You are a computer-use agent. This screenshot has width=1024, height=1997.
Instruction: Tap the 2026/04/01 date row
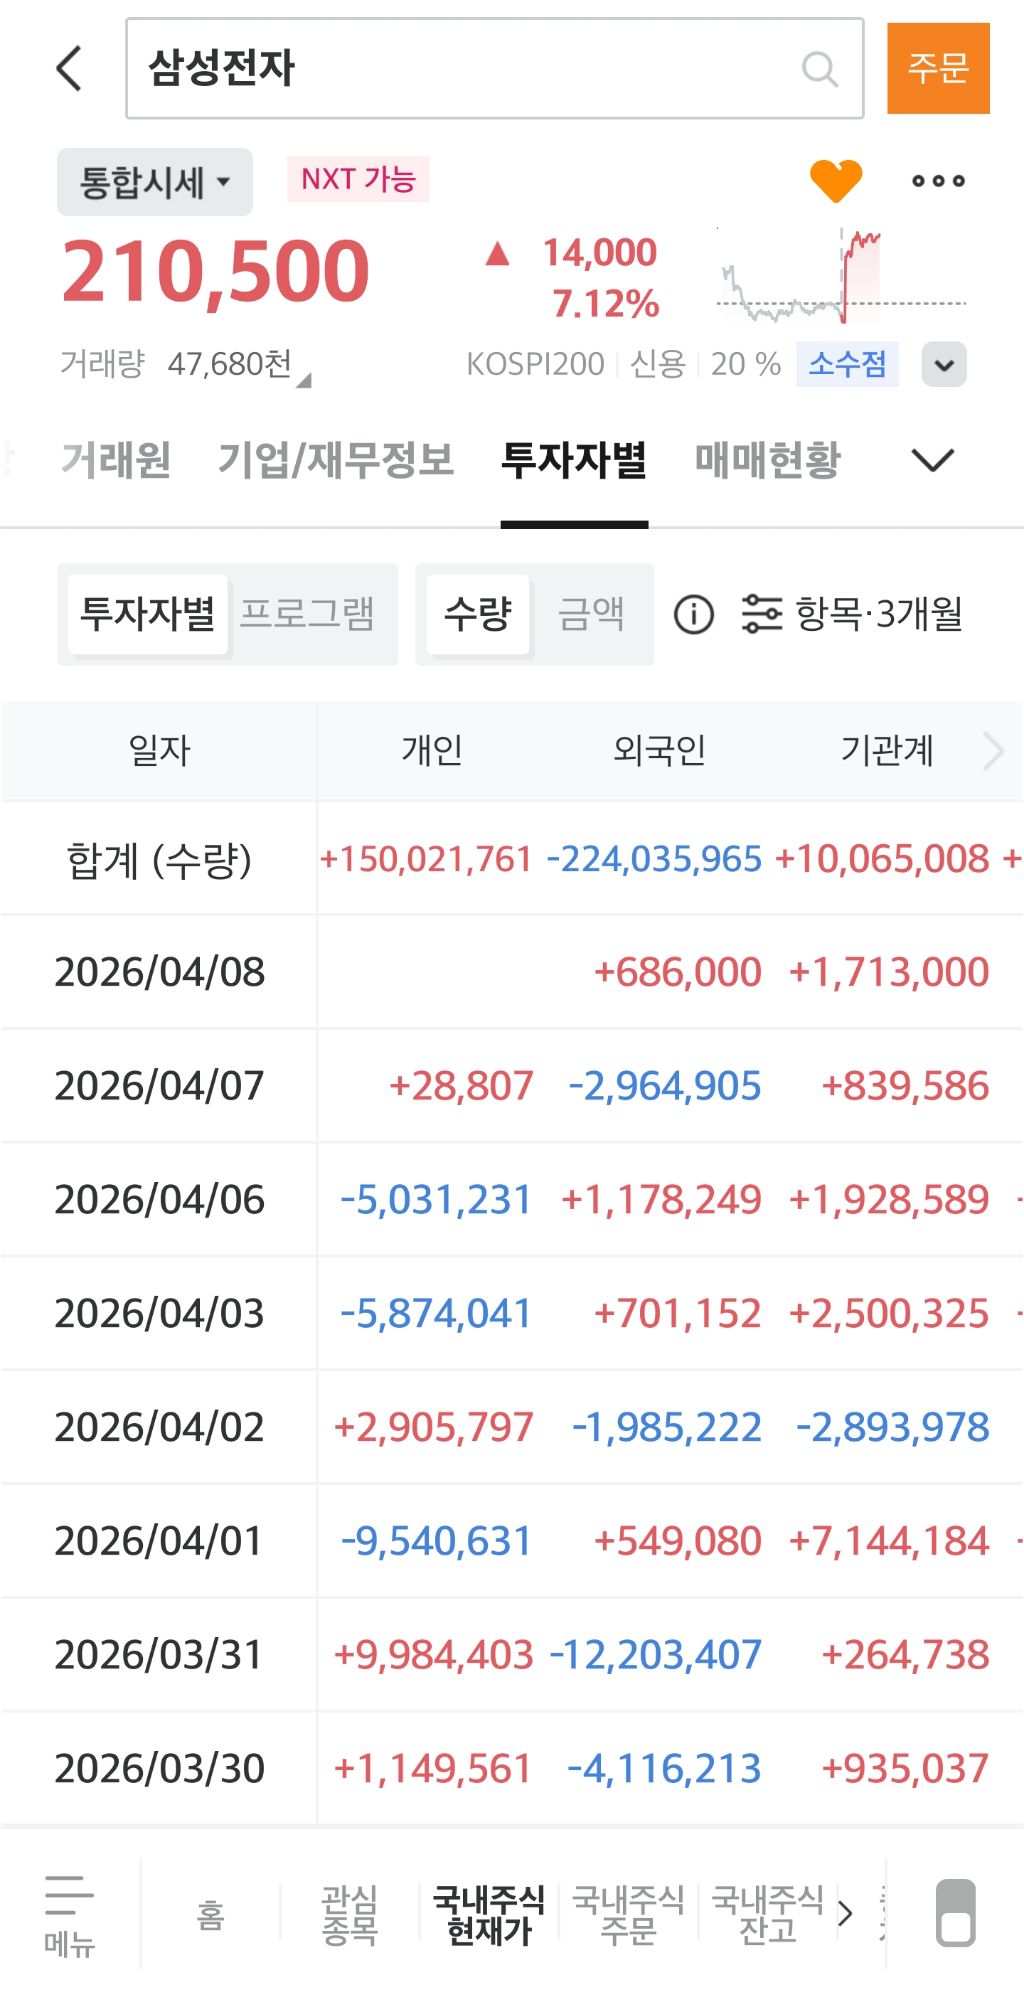point(159,1541)
